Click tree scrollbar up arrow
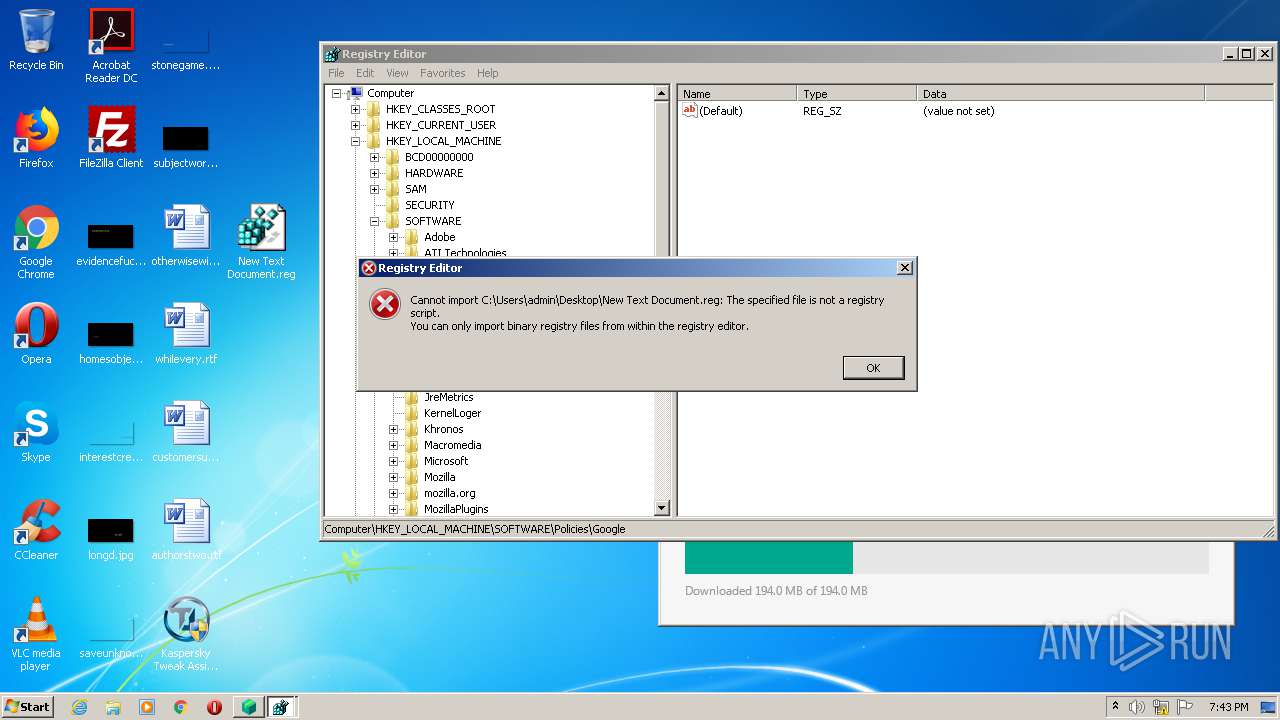This screenshot has width=1280, height=720. [661, 93]
